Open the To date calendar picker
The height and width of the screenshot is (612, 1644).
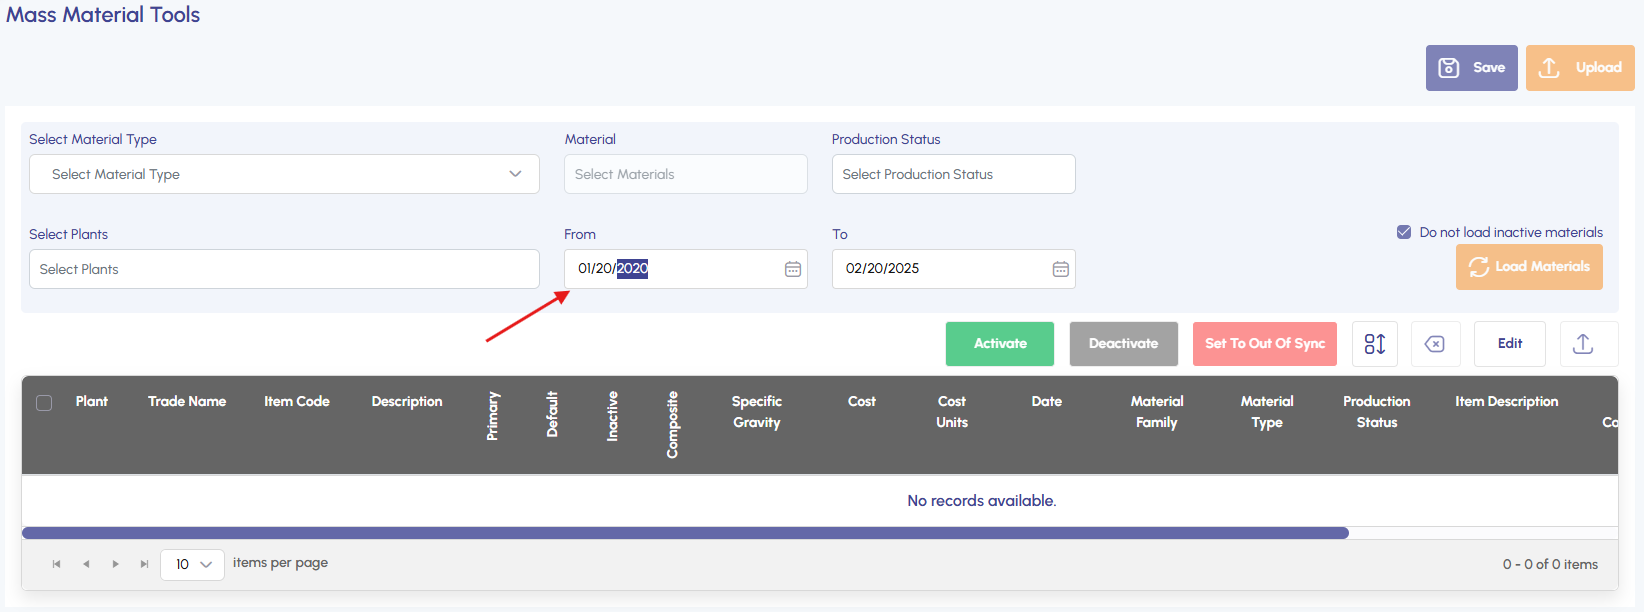1060,269
